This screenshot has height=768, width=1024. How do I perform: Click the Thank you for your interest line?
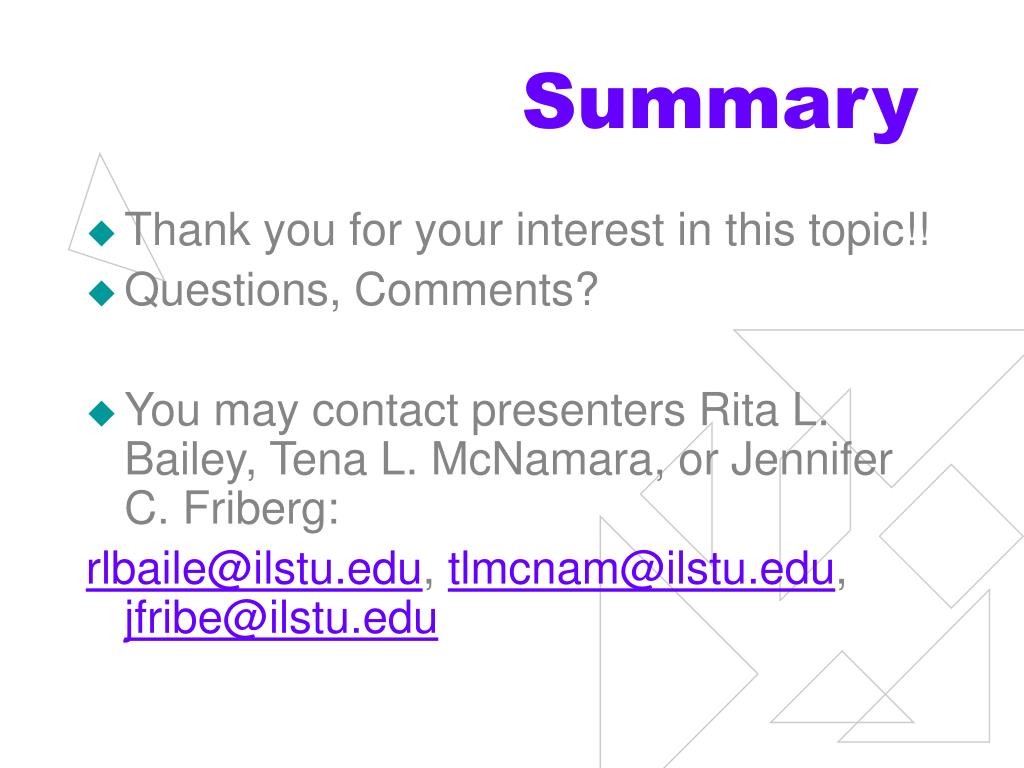(x=526, y=231)
